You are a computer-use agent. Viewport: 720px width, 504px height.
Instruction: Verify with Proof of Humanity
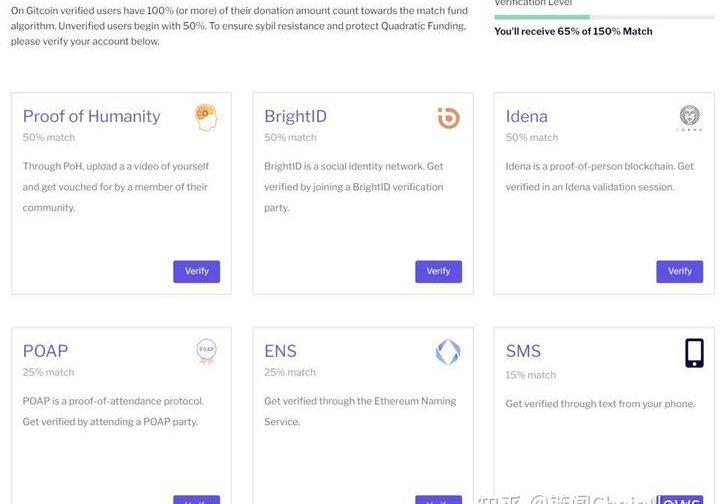(197, 271)
